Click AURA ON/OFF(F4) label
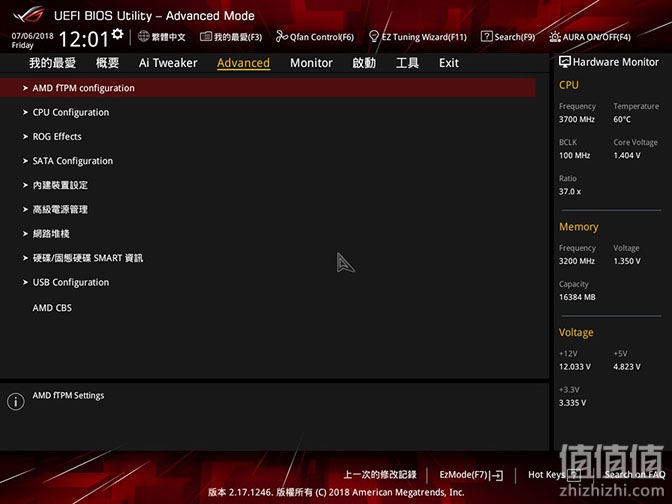This screenshot has width=672, height=504. pyautogui.click(x=597, y=37)
